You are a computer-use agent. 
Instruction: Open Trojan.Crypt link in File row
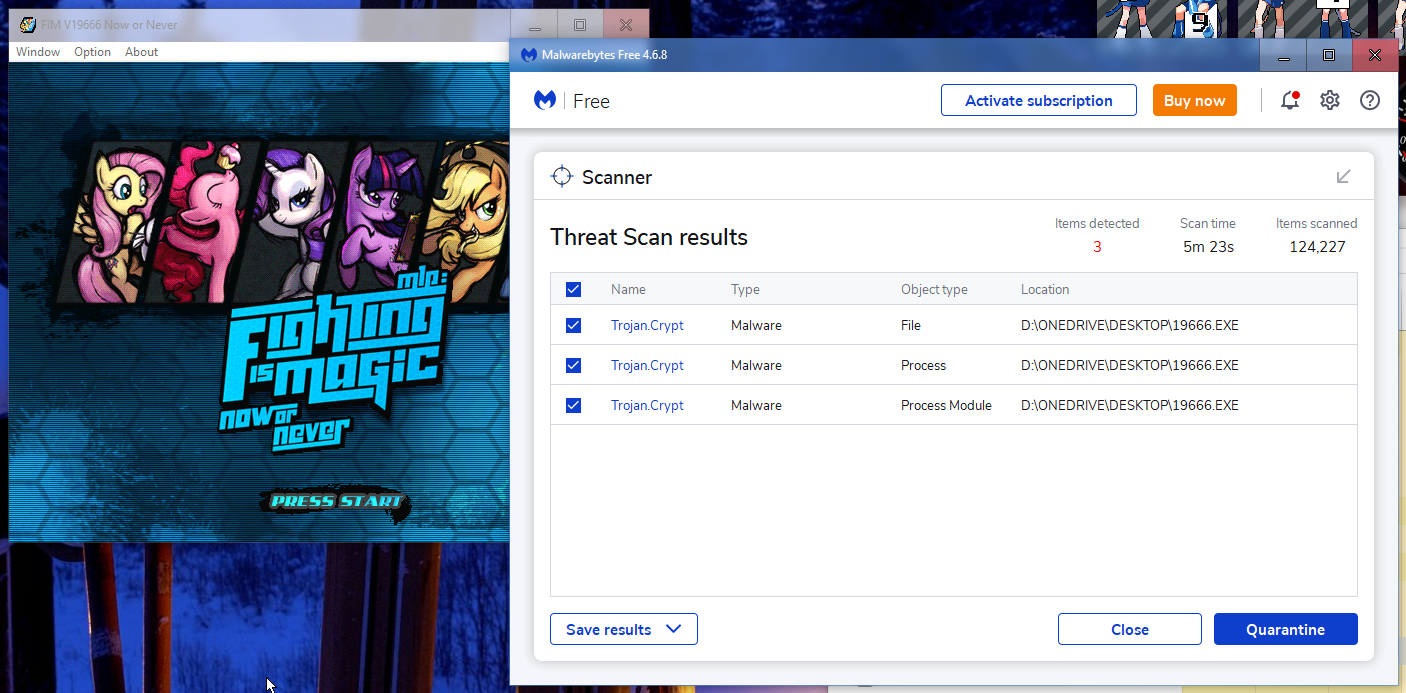click(647, 325)
